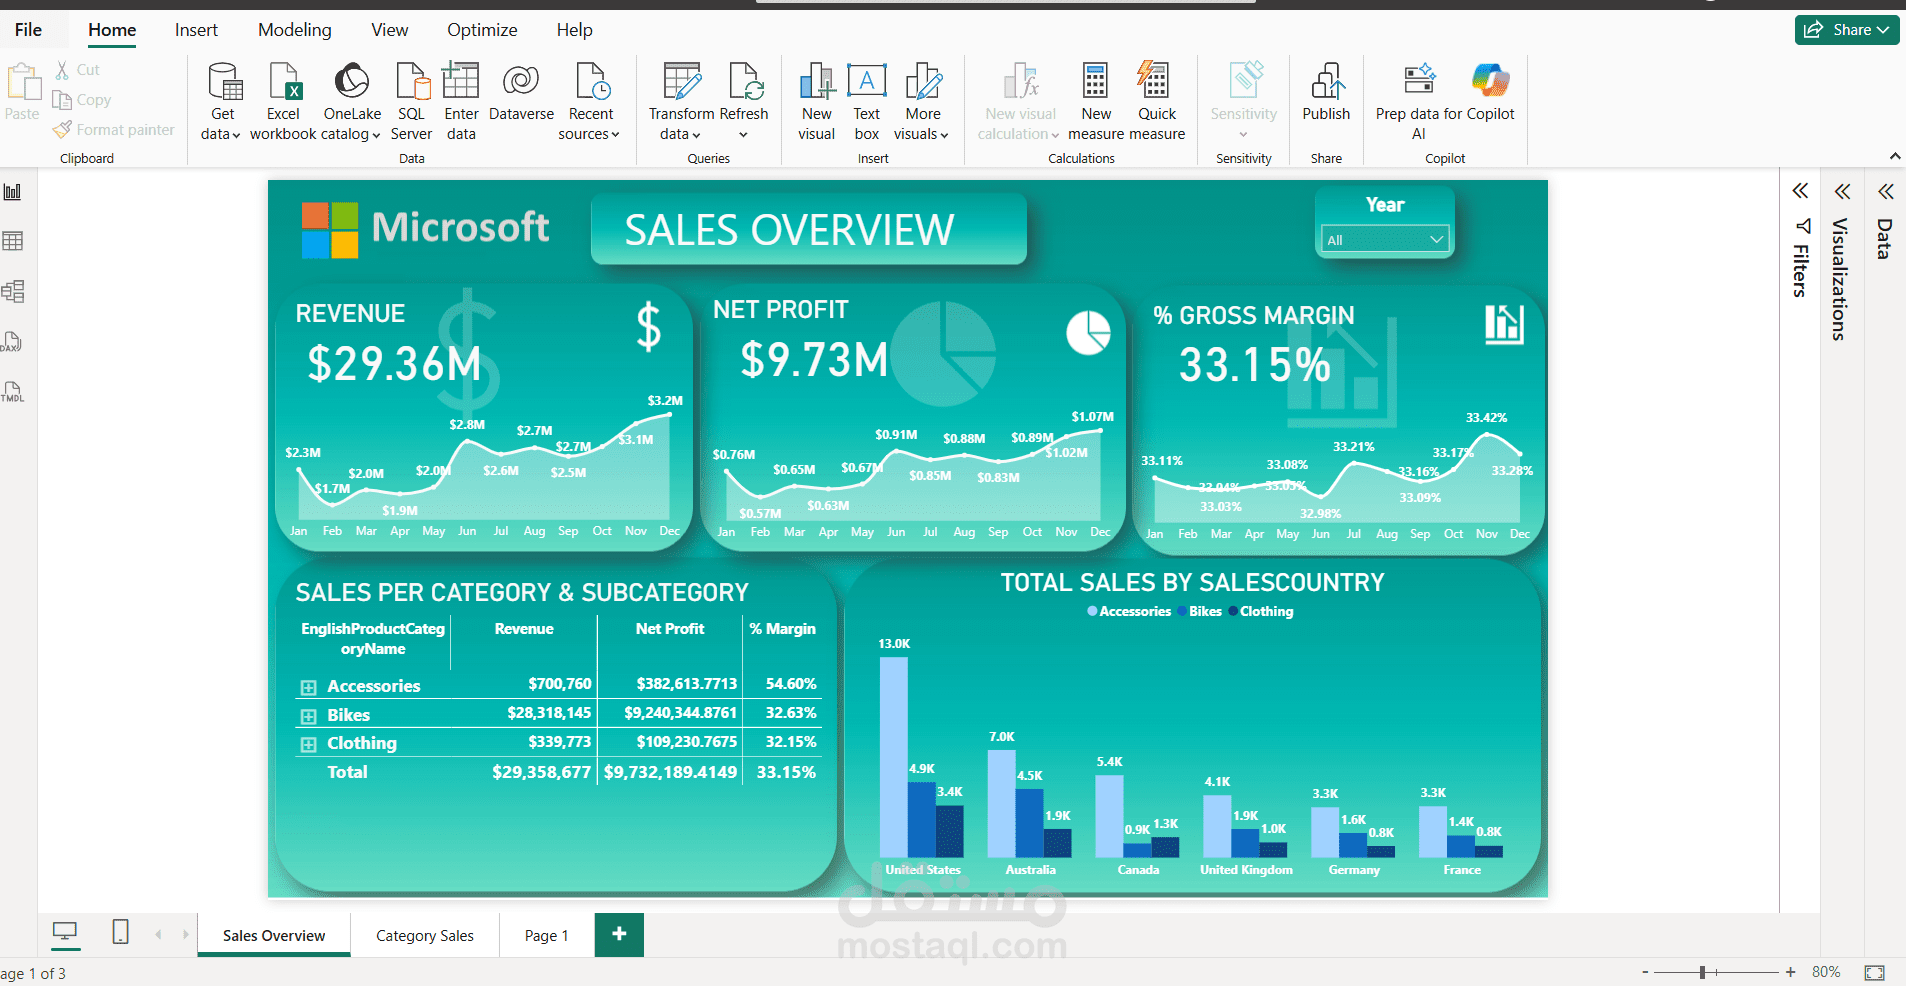The height and width of the screenshot is (986, 1906).
Task: Open the Share dropdown button
Action: (x=1847, y=30)
